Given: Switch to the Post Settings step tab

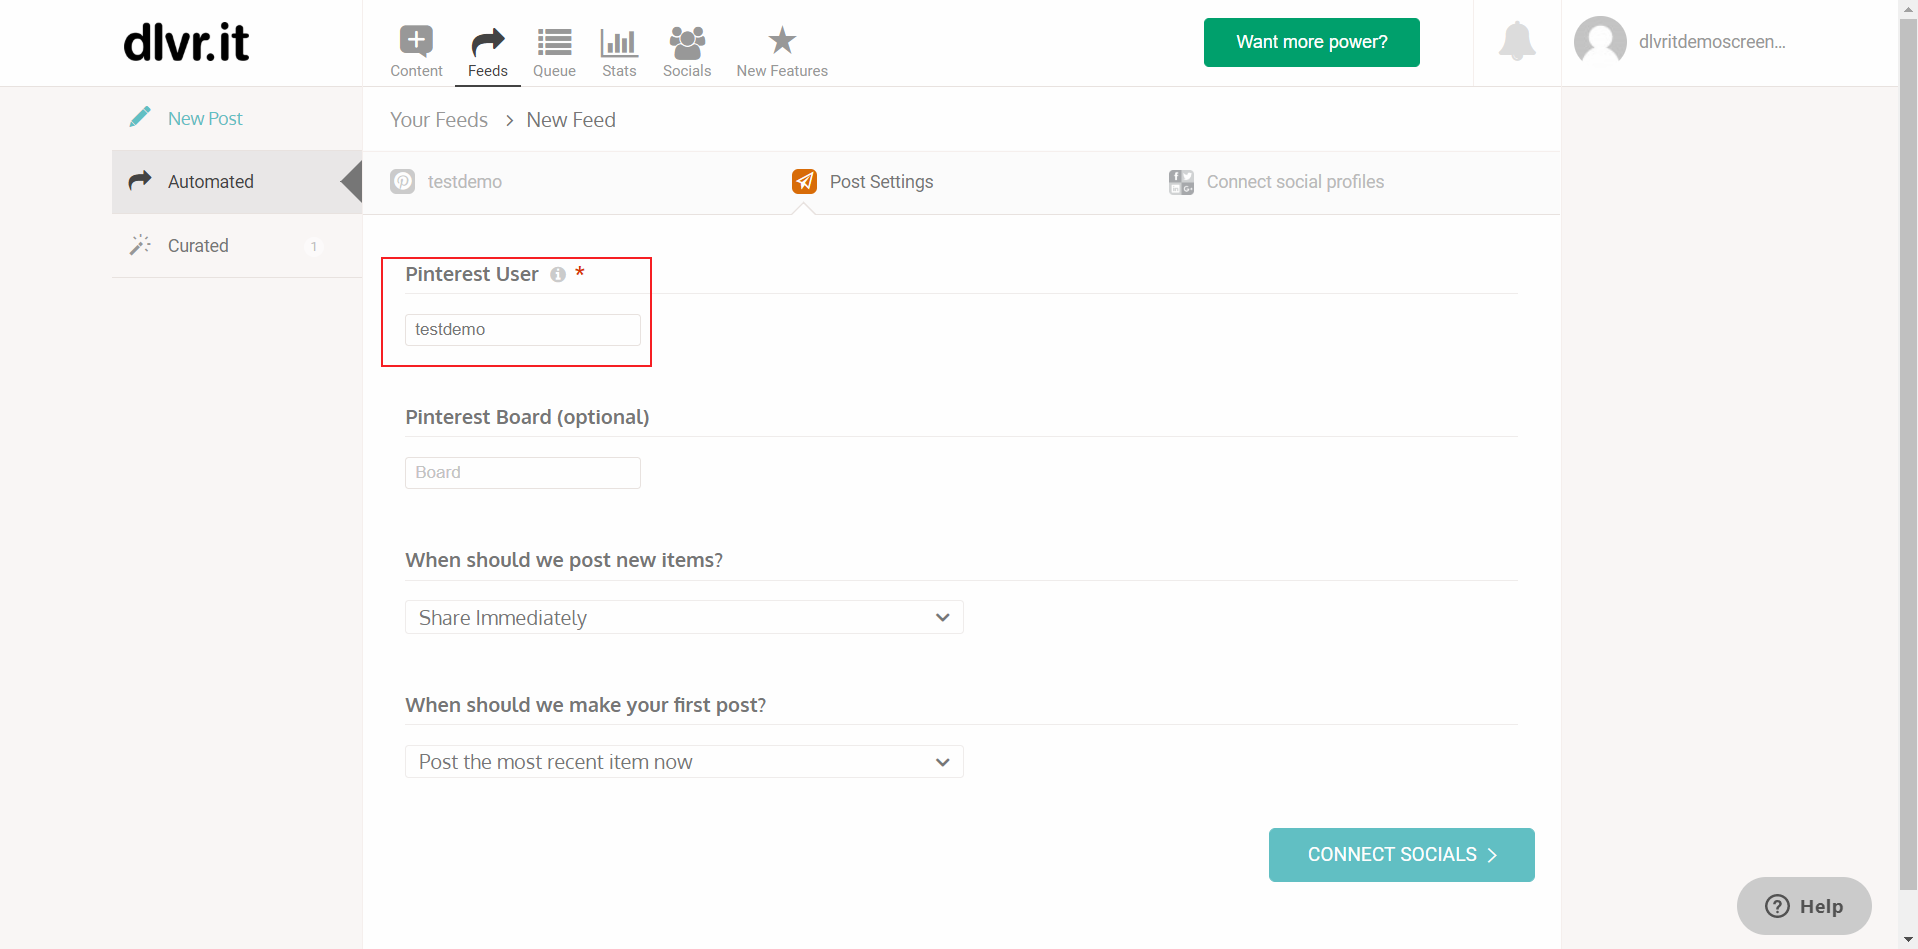Looking at the screenshot, I should click(862, 182).
